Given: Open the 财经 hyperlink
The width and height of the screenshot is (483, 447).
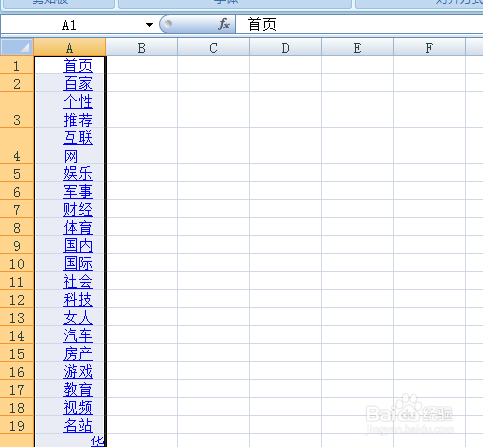Looking at the screenshot, I should point(78,209).
